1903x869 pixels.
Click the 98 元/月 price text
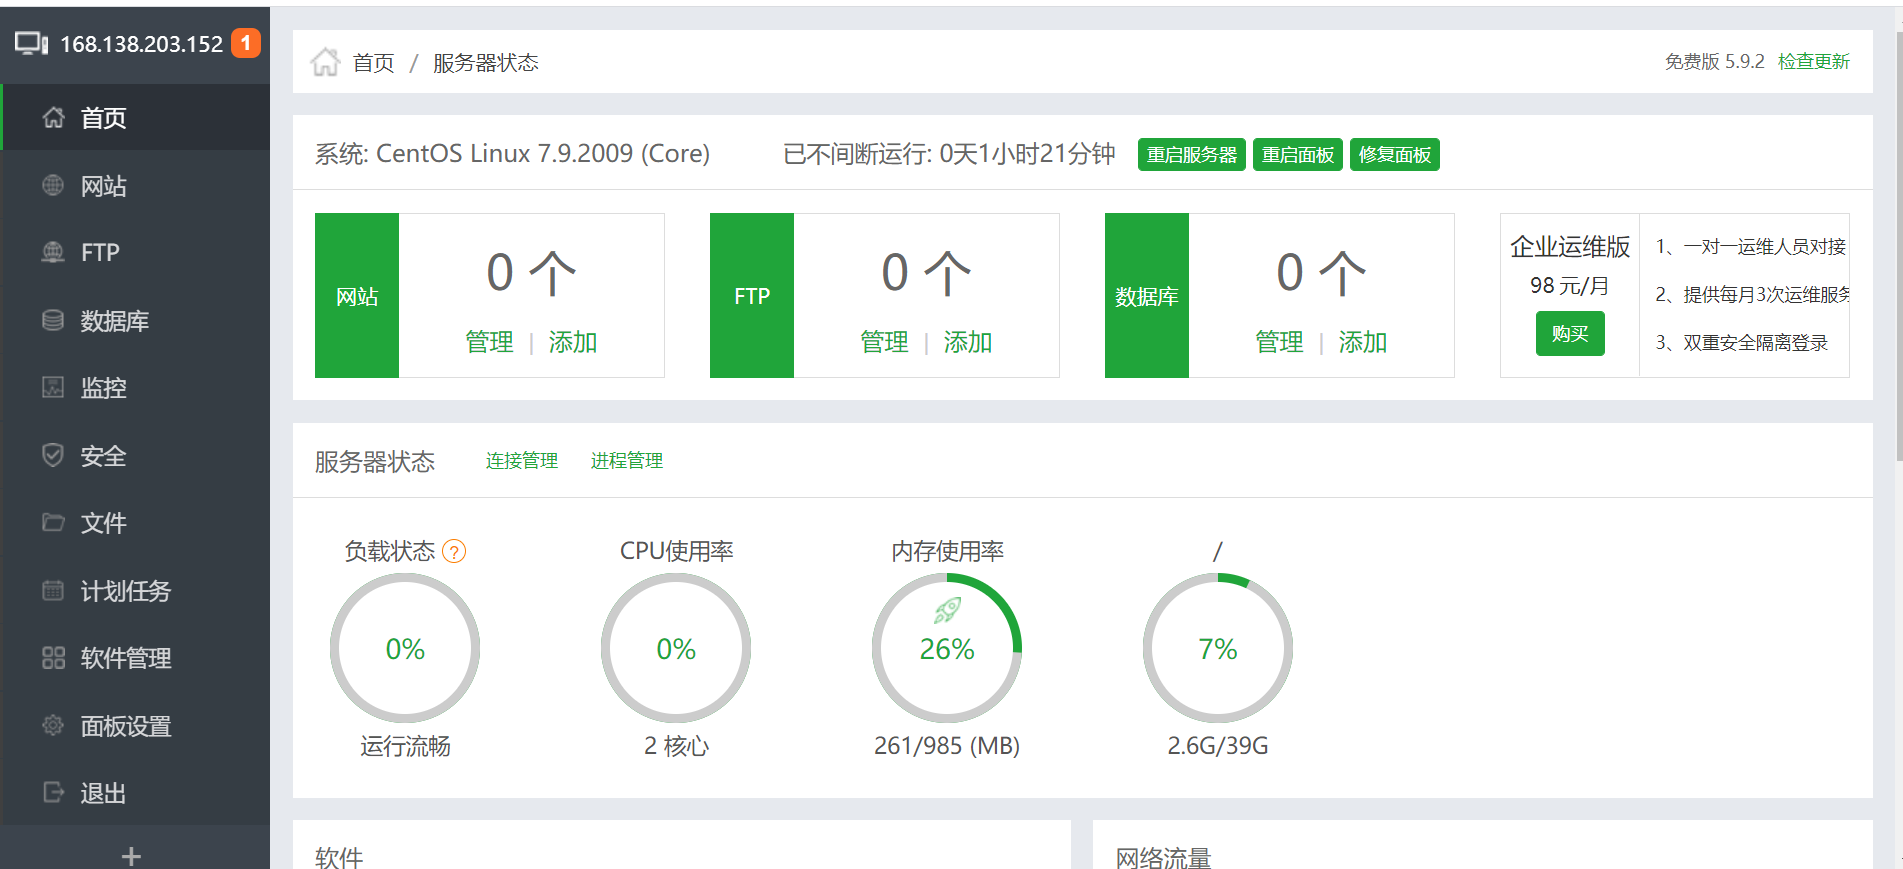(1570, 286)
